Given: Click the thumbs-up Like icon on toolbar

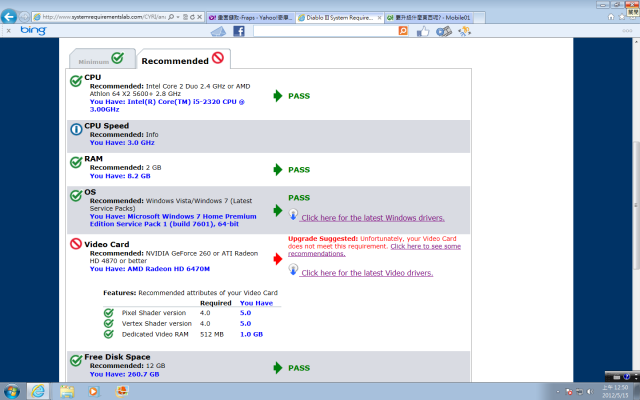Looking at the screenshot, I should point(423,31).
